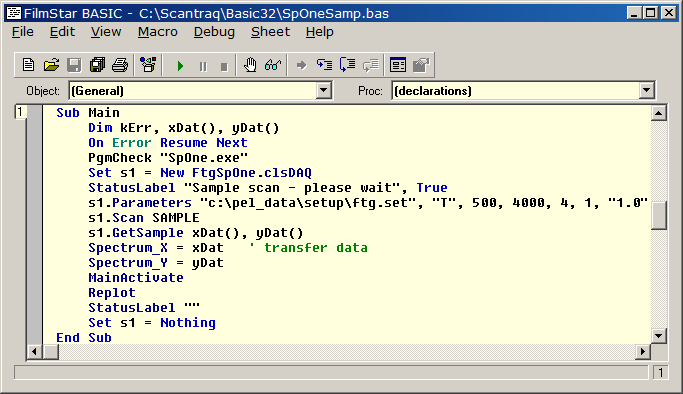Click the FilmStar BASIC title bar icon
The width and height of the screenshot is (683, 394).
click(14, 13)
